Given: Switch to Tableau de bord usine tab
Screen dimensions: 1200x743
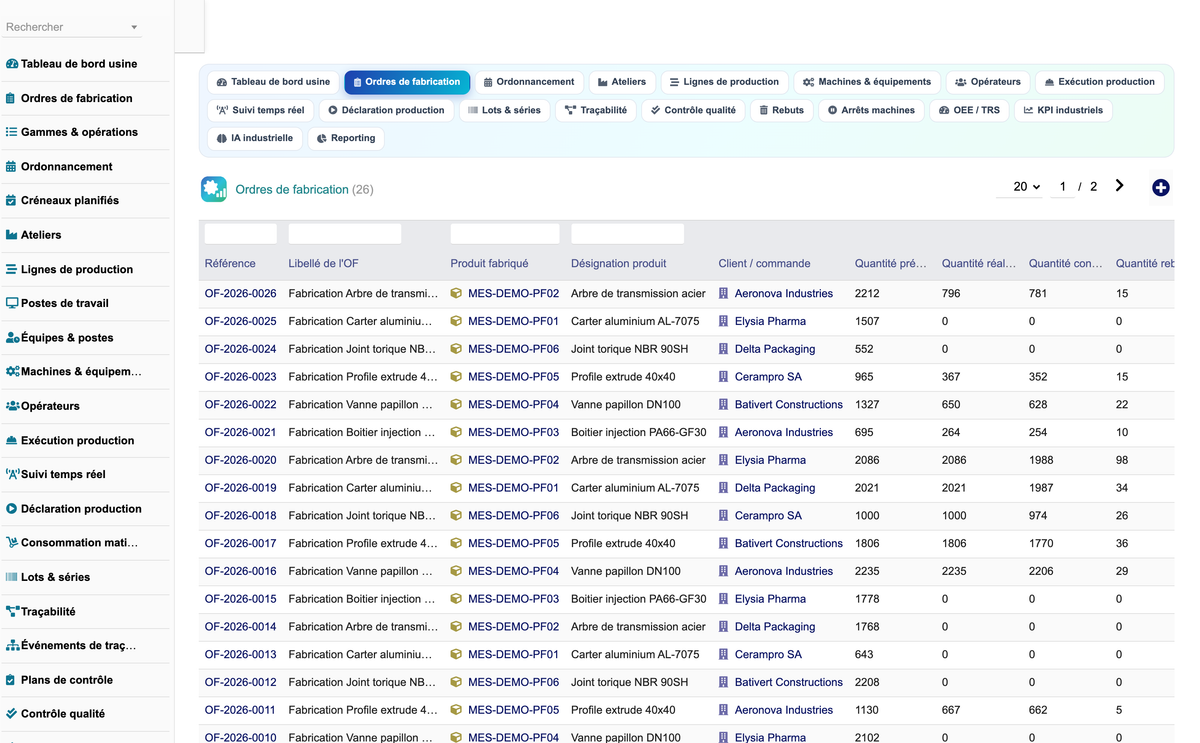Looking at the screenshot, I should (x=273, y=82).
